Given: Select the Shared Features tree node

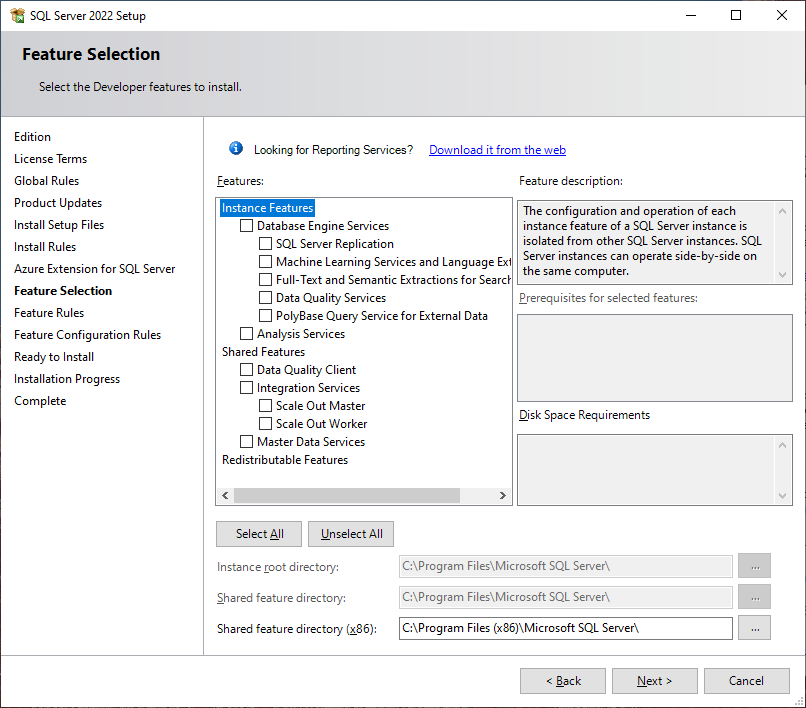Looking at the screenshot, I should click(x=263, y=352).
